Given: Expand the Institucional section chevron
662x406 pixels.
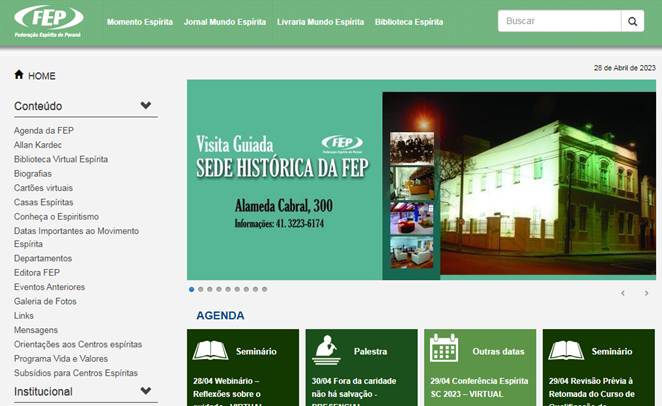Looking at the screenshot, I should coord(146,391).
